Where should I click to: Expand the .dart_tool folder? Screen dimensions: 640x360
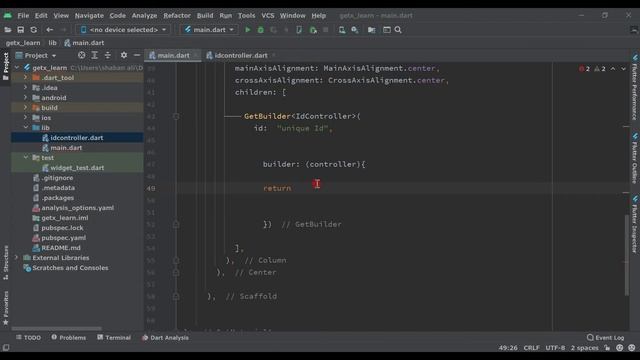coord(26,78)
